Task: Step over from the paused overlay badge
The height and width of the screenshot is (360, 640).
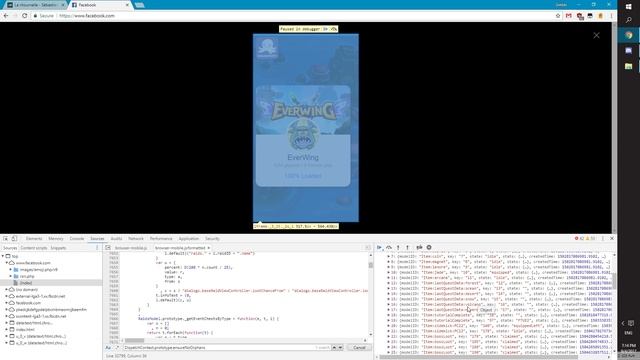Action: pyautogui.click(x=334, y=29)
